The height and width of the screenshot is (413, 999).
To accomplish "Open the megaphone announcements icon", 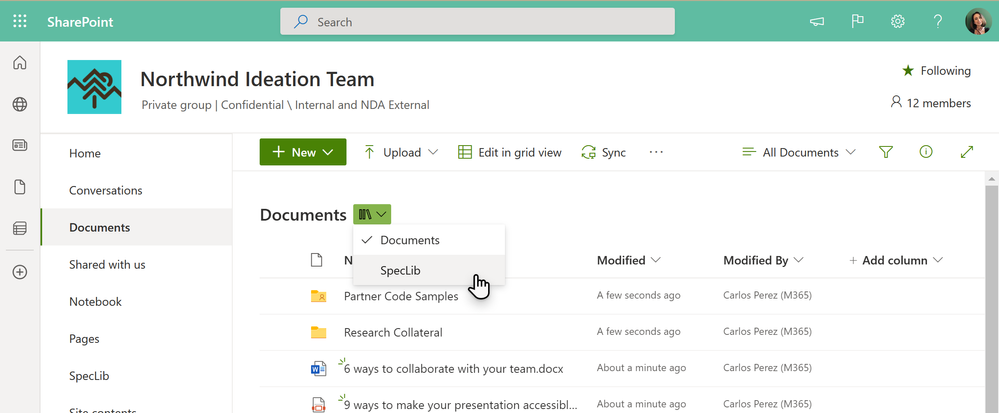I will 817,22.
